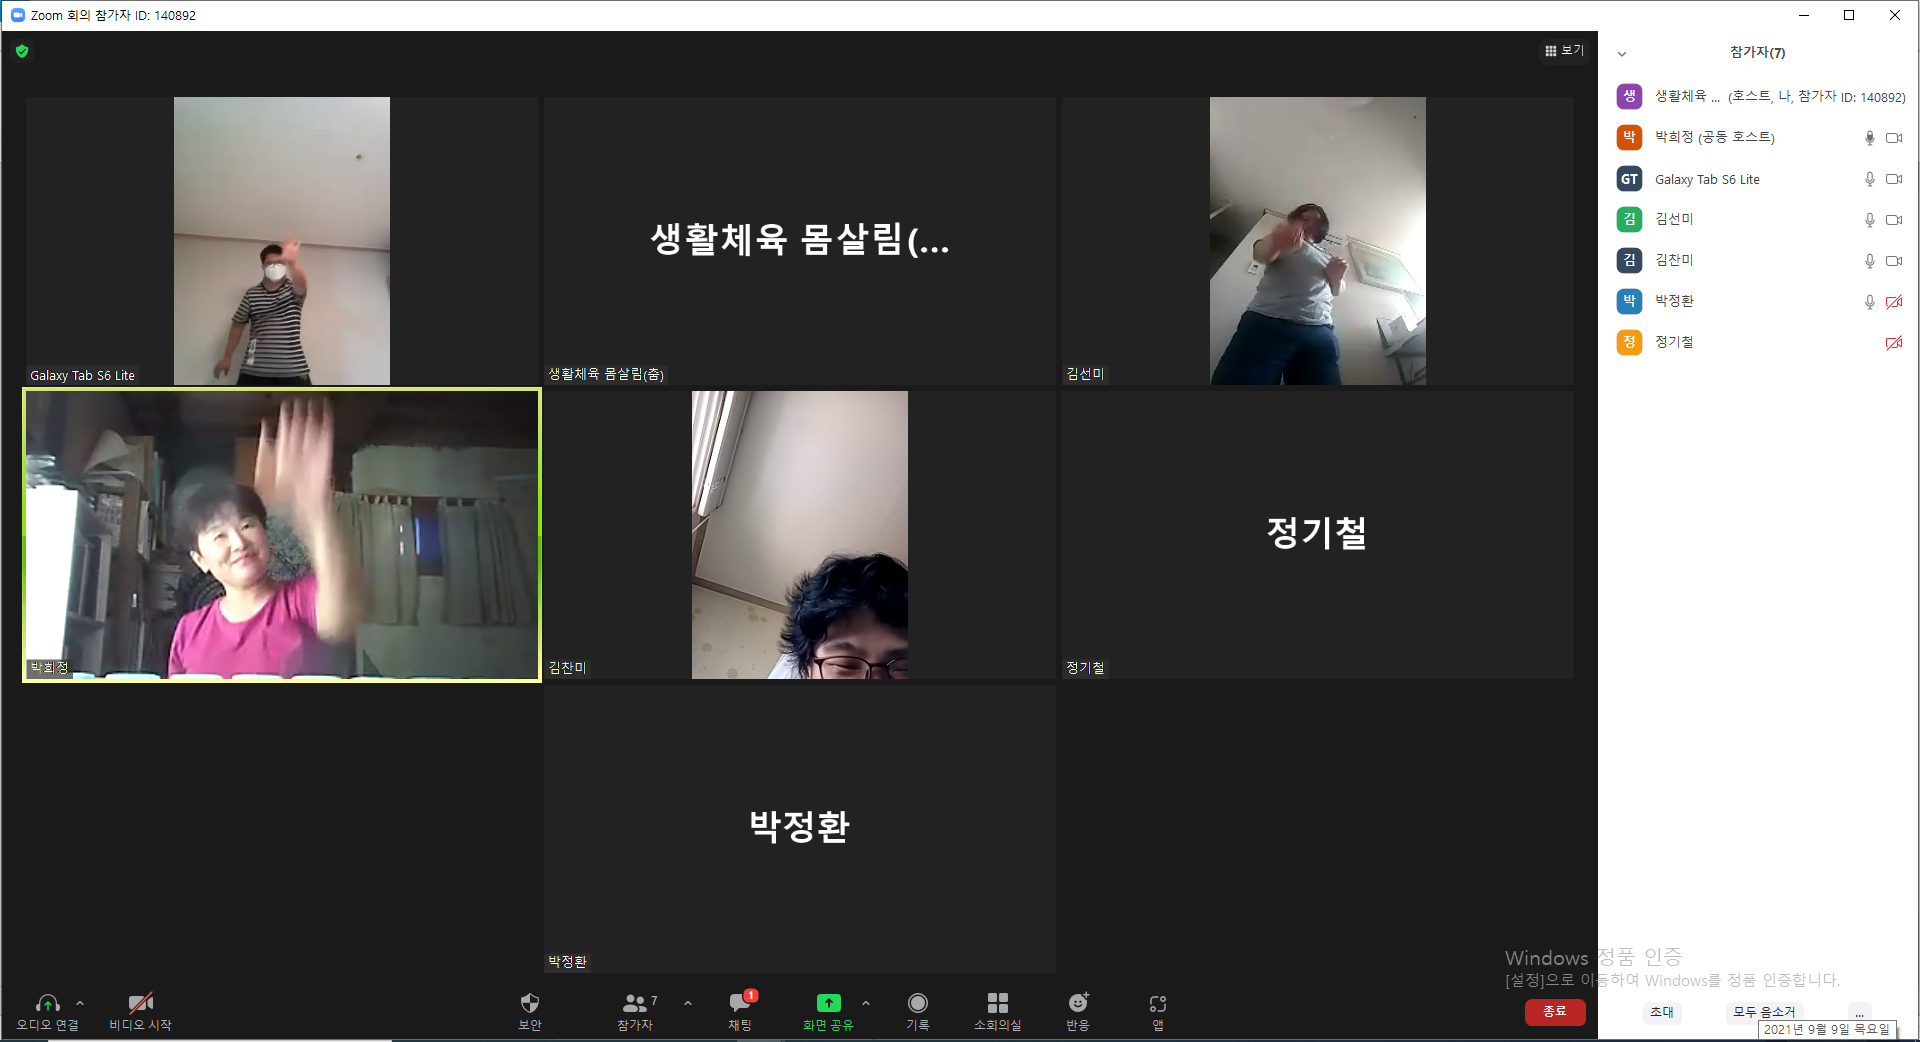The height and width of the screenshot is (1042, 1920).
Task: Toggle microphone for 박정환 in list
Action: [x=1870, y=302]
